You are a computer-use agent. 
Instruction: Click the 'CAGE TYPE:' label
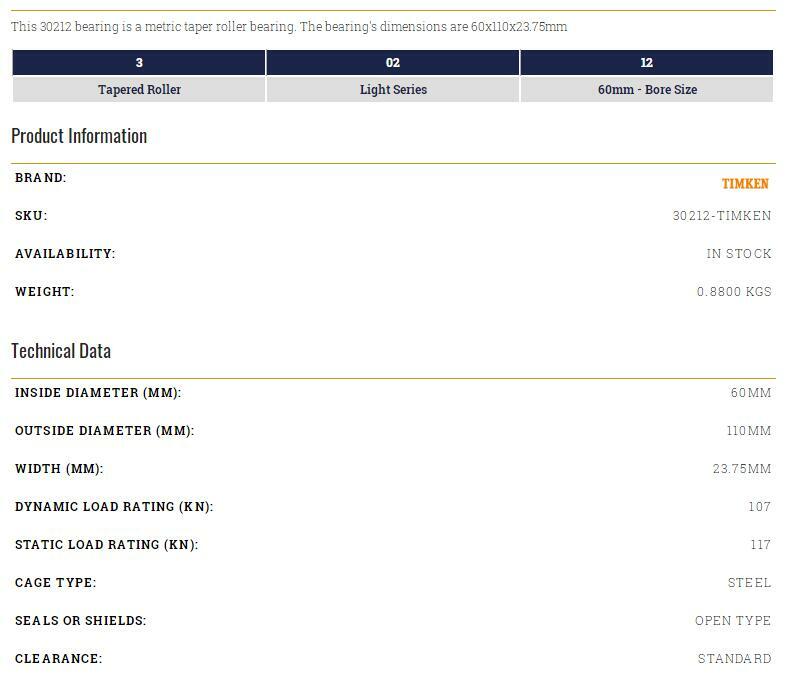point(56,582)
